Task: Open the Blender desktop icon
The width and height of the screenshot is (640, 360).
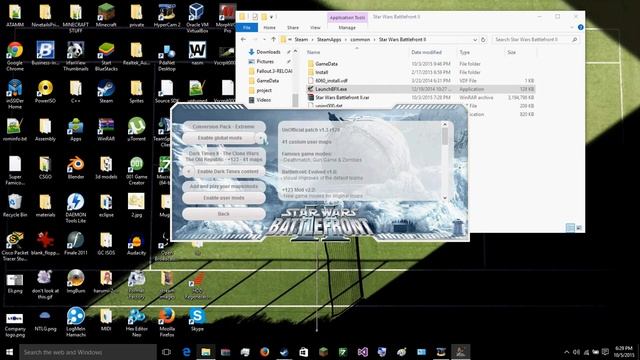Action: (76, 168)
